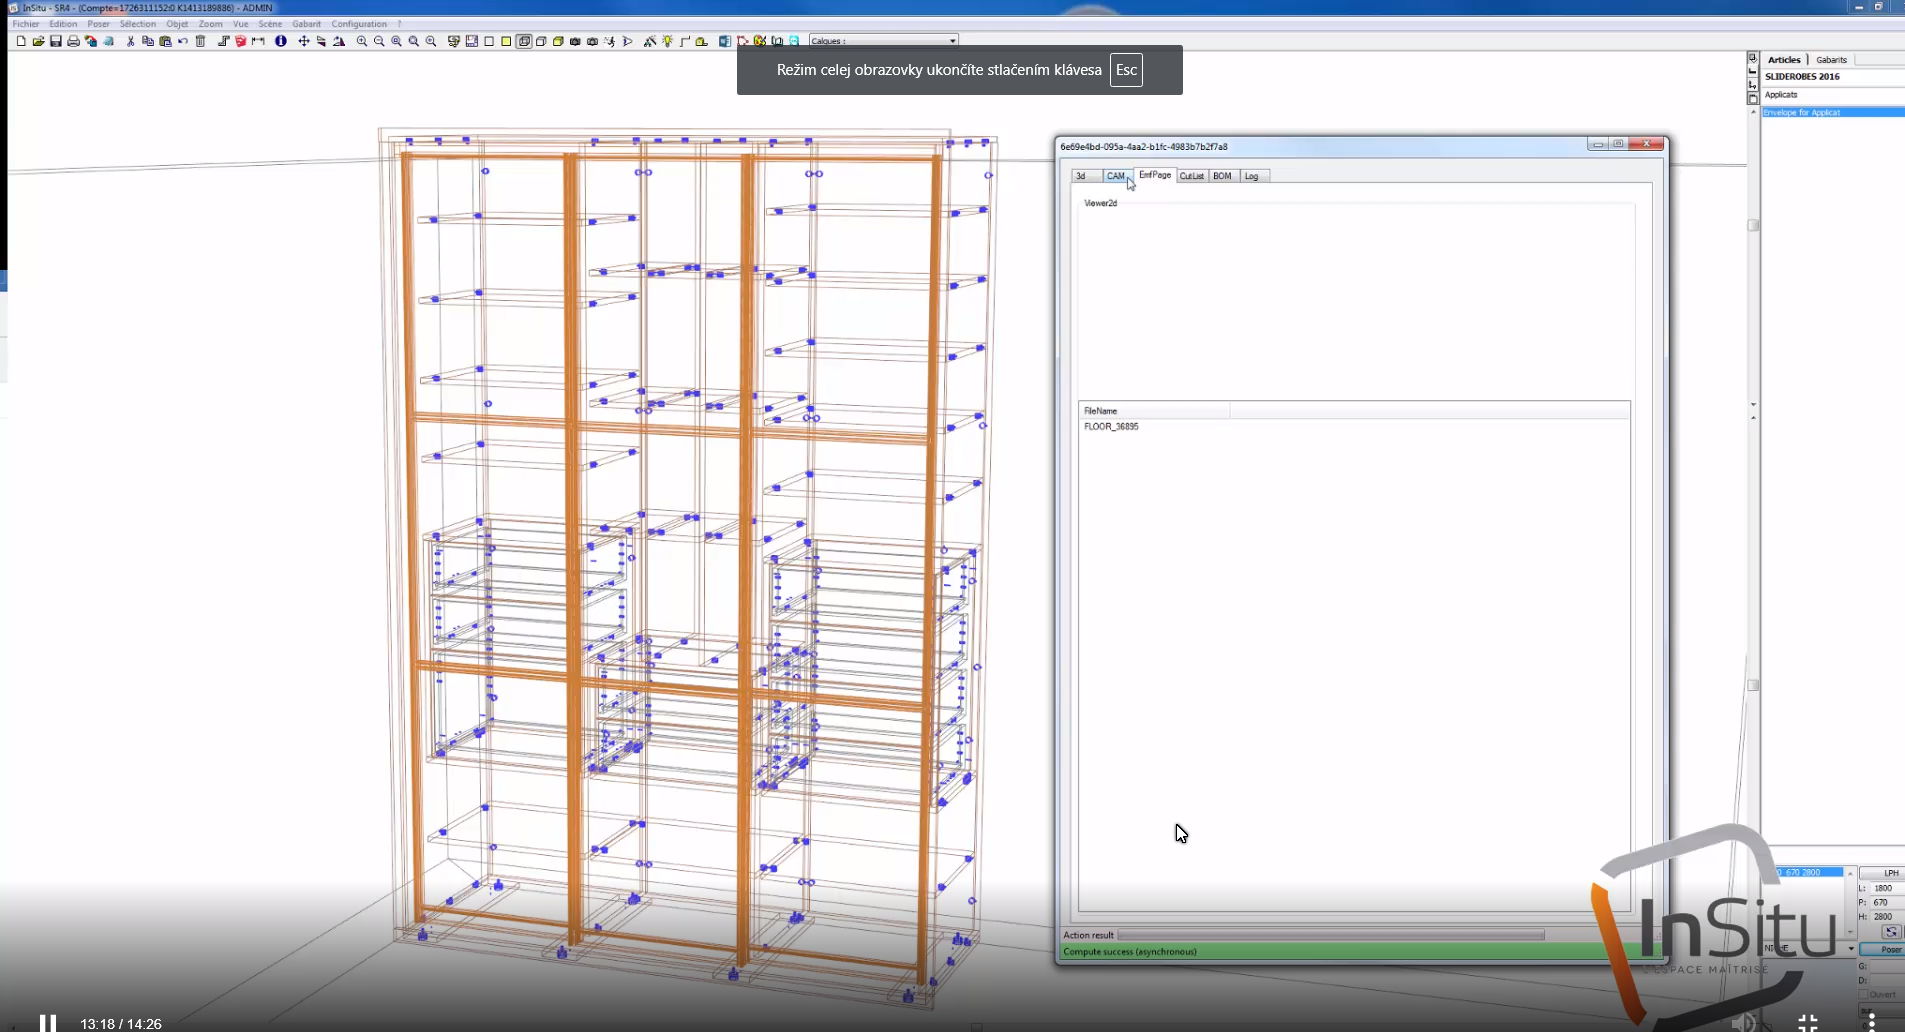The width and height of the screenshot is (1905, 1032).
Task: Toggle the light bulb lighting icon
Action: tap(668, 41)
